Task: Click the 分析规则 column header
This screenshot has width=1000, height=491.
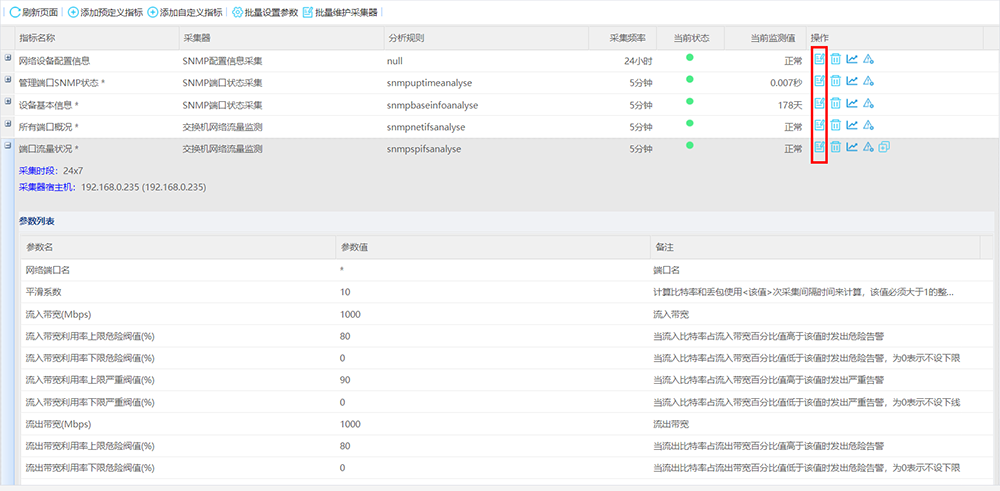Action: click(485, 38)
